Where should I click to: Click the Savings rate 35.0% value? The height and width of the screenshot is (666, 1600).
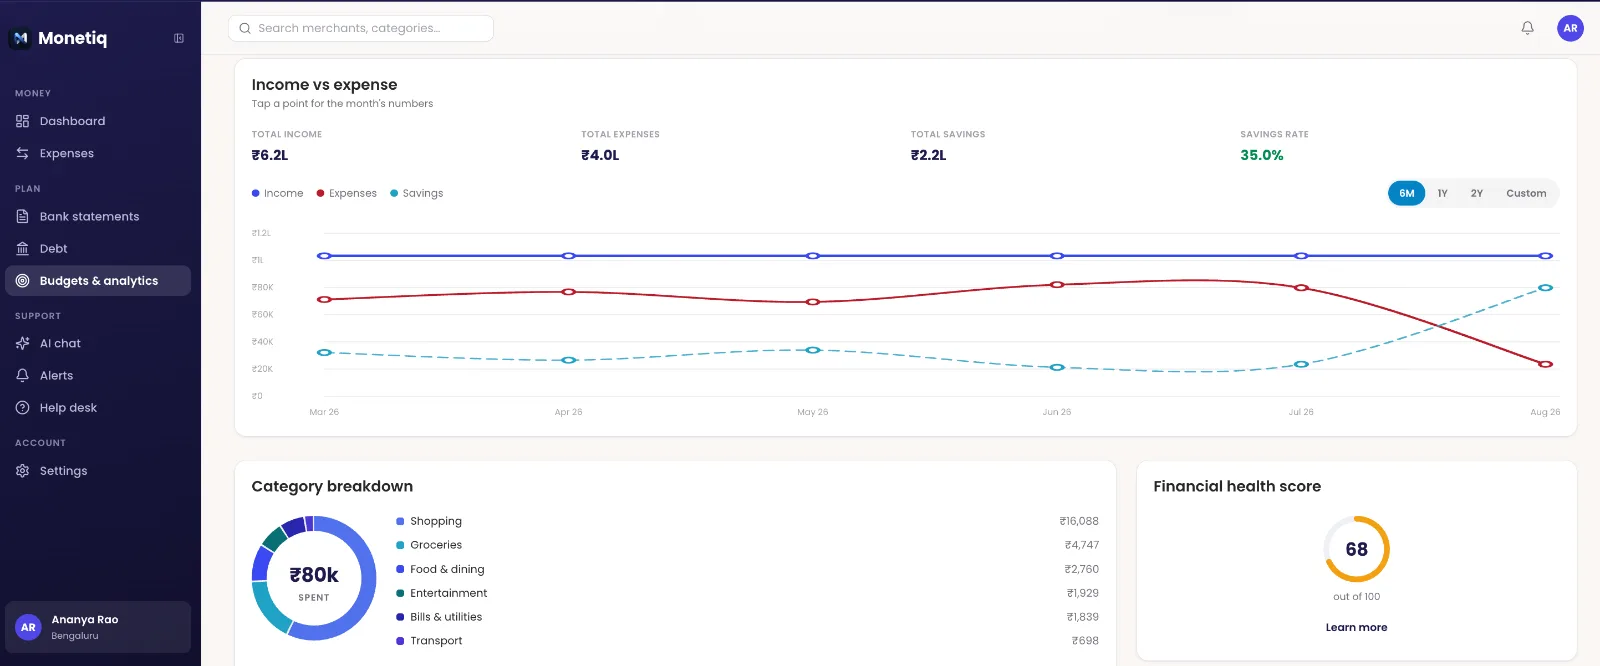[1262, 155]
